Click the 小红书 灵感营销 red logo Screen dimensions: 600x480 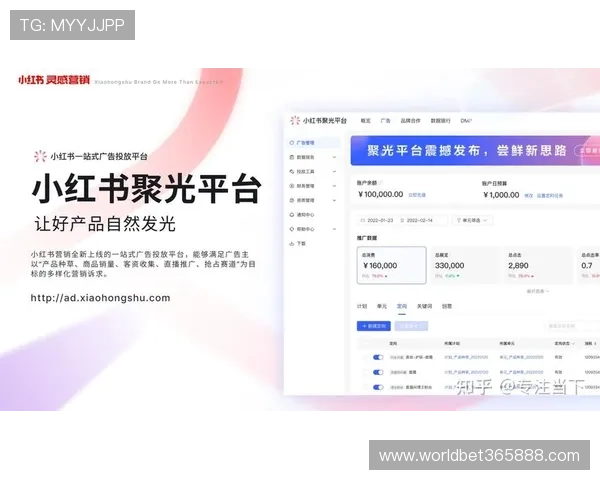click(x=54, y=80)
